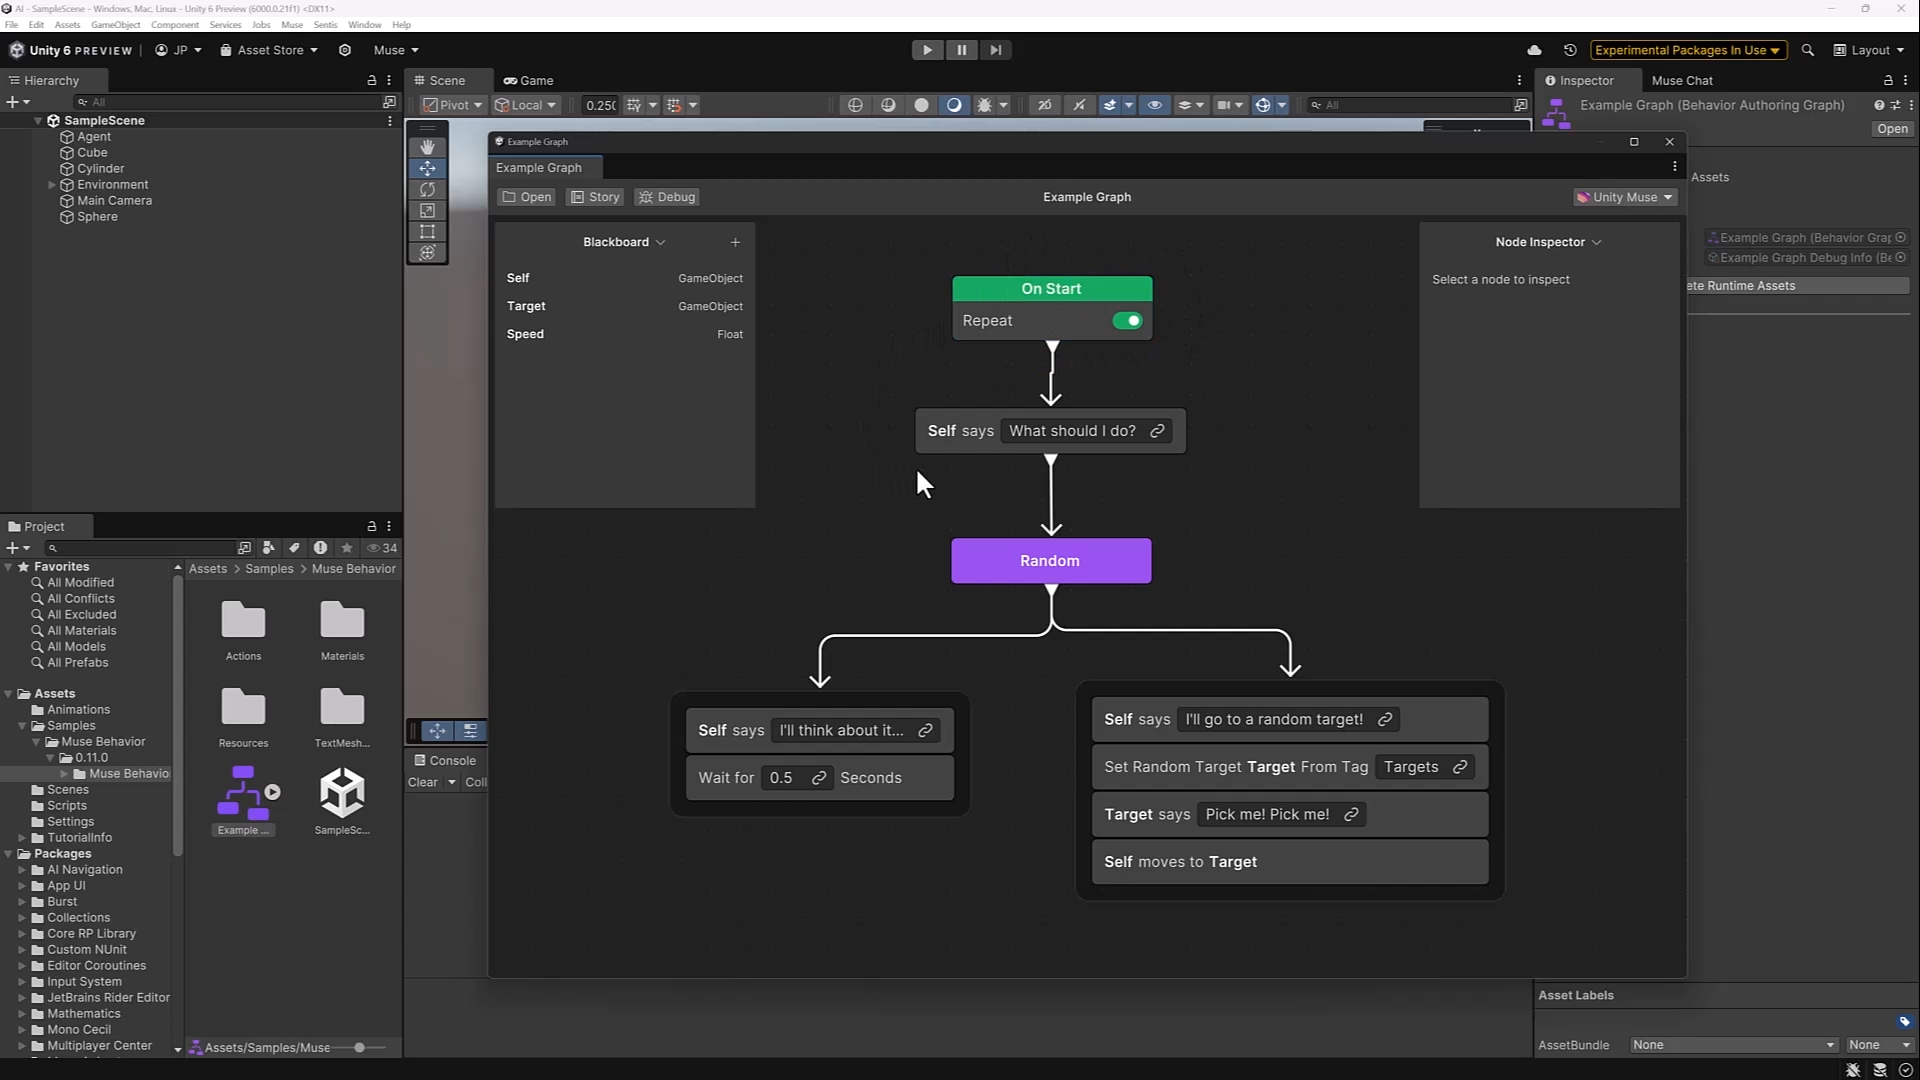The image size is (1920, 1080).
Task: Toggle the Repeat switch on the On Start node
Action: 1127,321
